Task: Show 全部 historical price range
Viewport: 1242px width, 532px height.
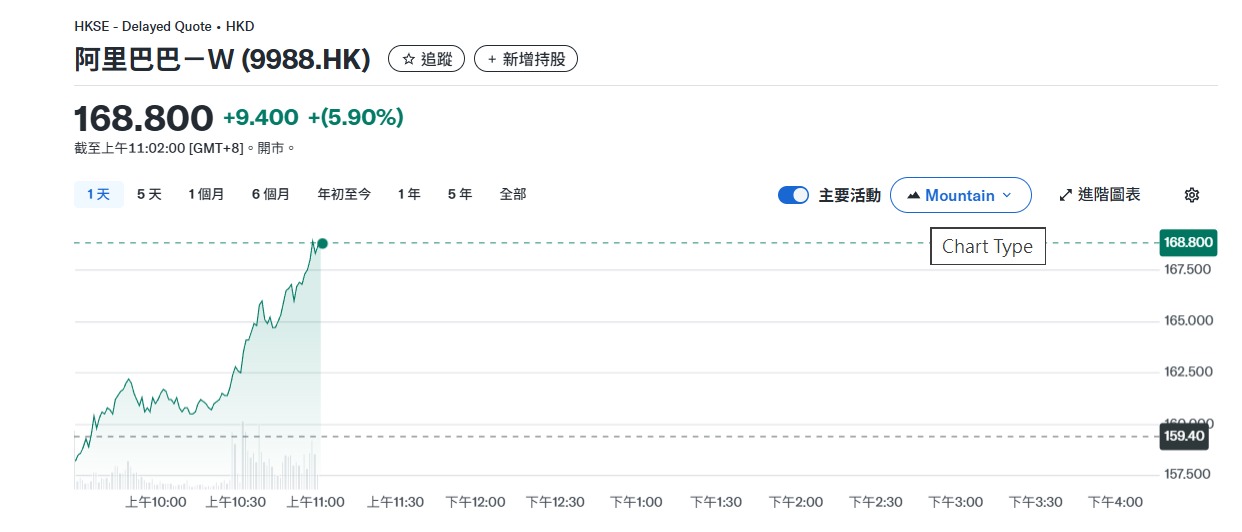Action: tap(513, 194)
